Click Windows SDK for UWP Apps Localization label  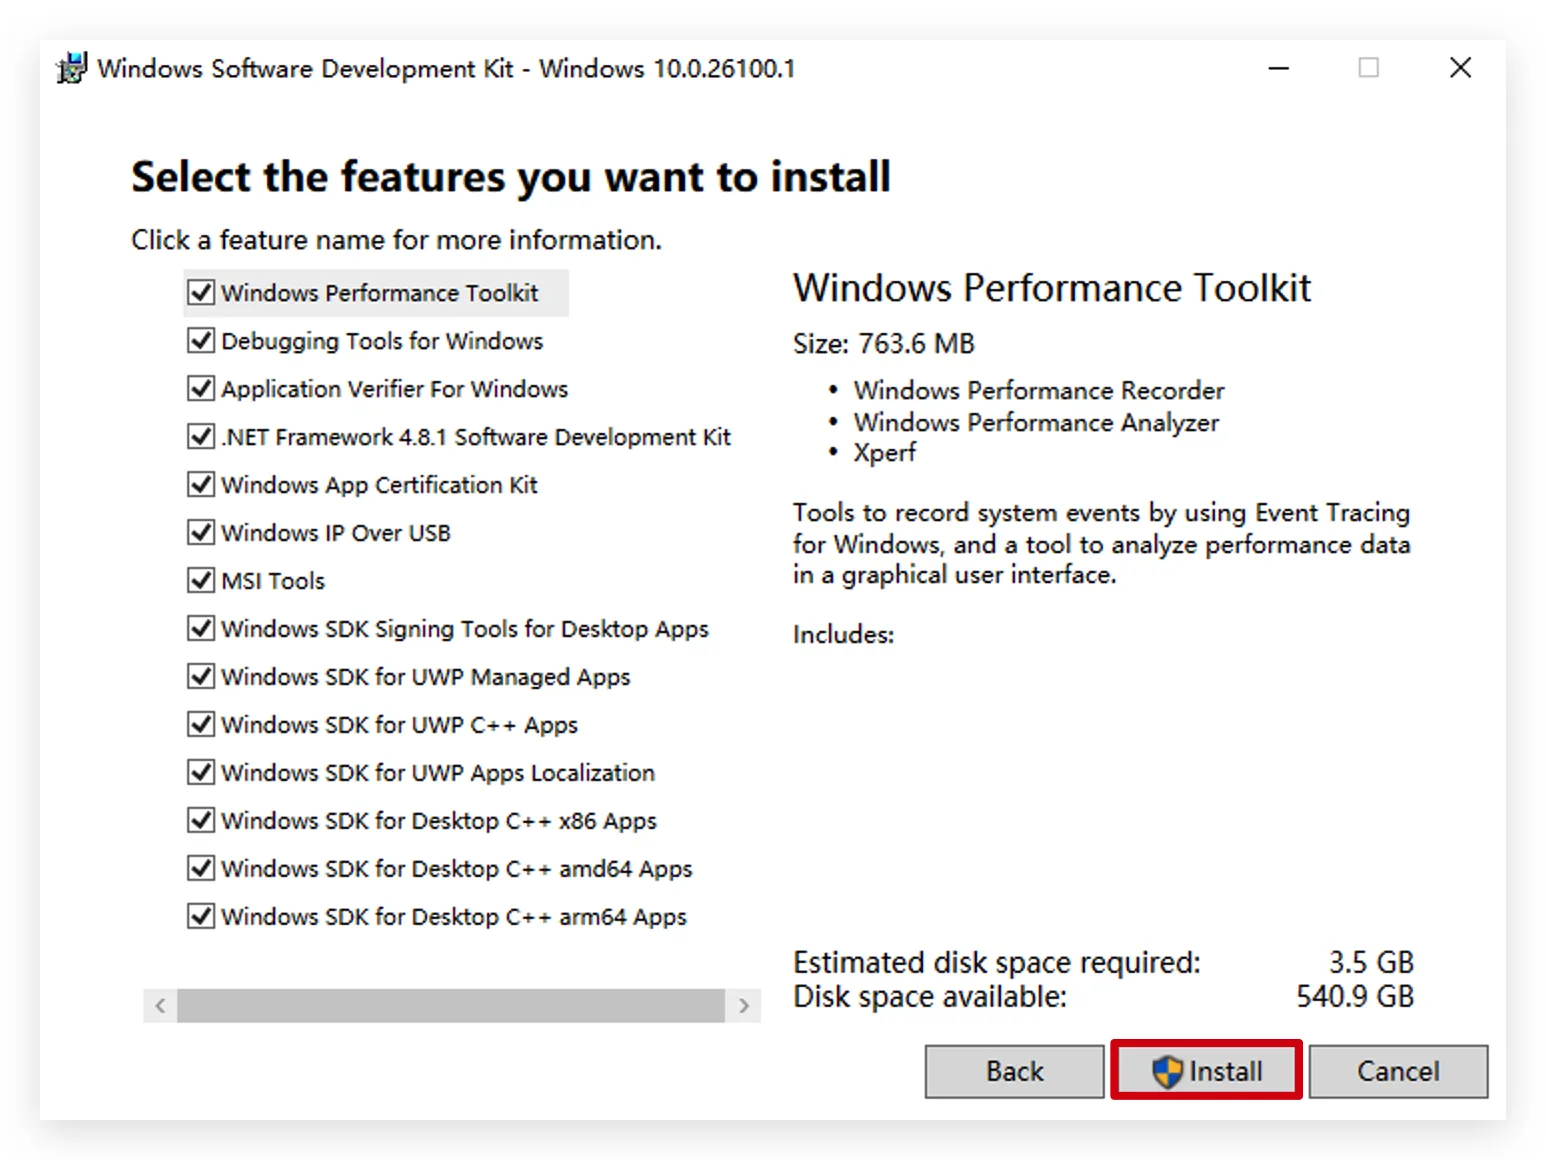pyautogui.click(x=437, y=773)
